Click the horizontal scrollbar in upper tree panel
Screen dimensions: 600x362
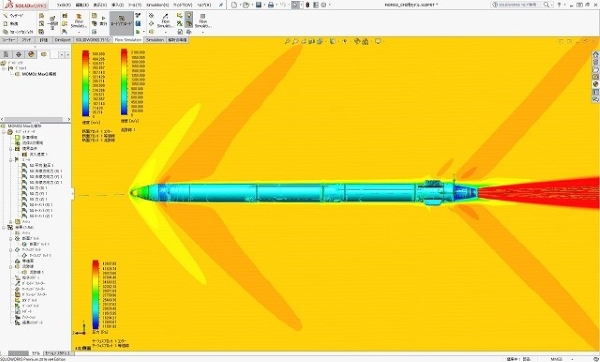[x=33, y=119]
